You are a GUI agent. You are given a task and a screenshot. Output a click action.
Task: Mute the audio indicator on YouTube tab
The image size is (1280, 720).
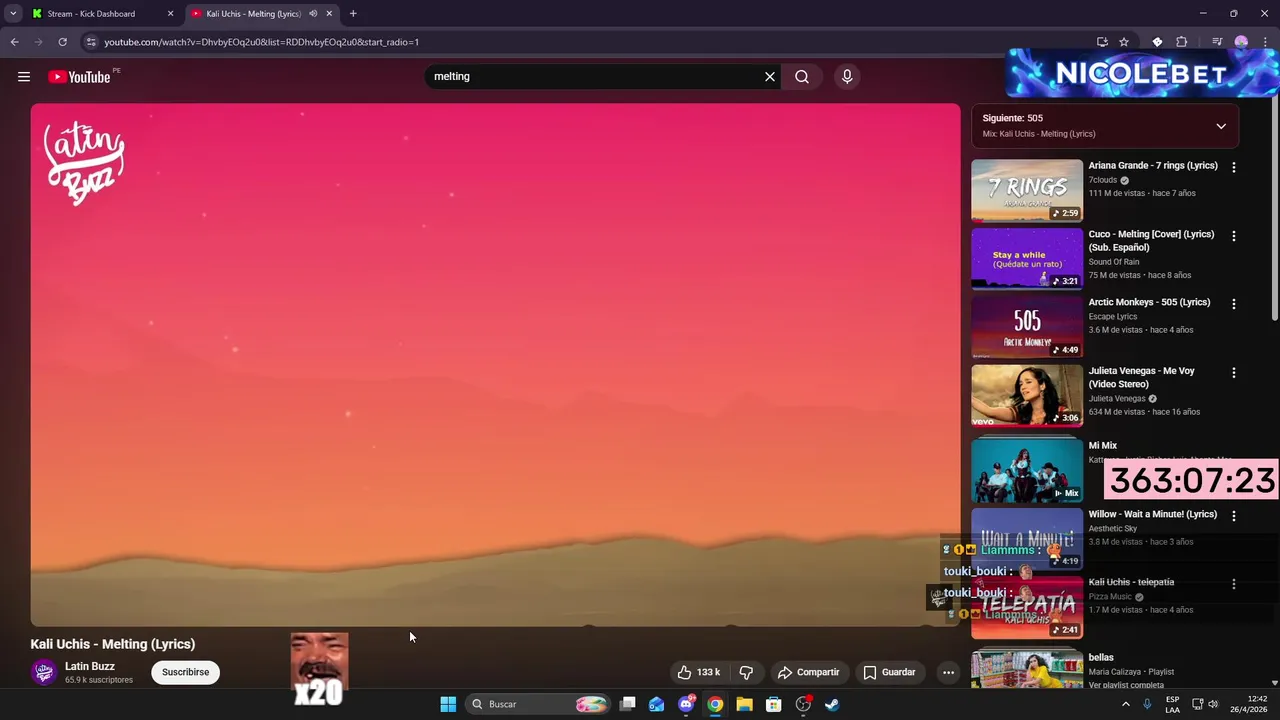(x=313, y=14)
